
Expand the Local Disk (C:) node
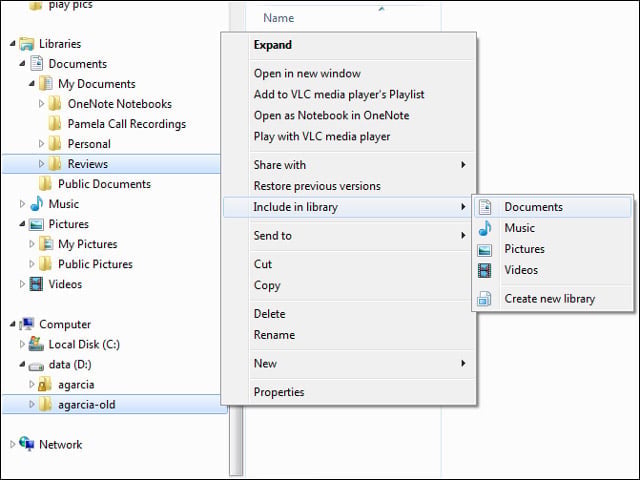pyautogui.click(x=22, y=344)
